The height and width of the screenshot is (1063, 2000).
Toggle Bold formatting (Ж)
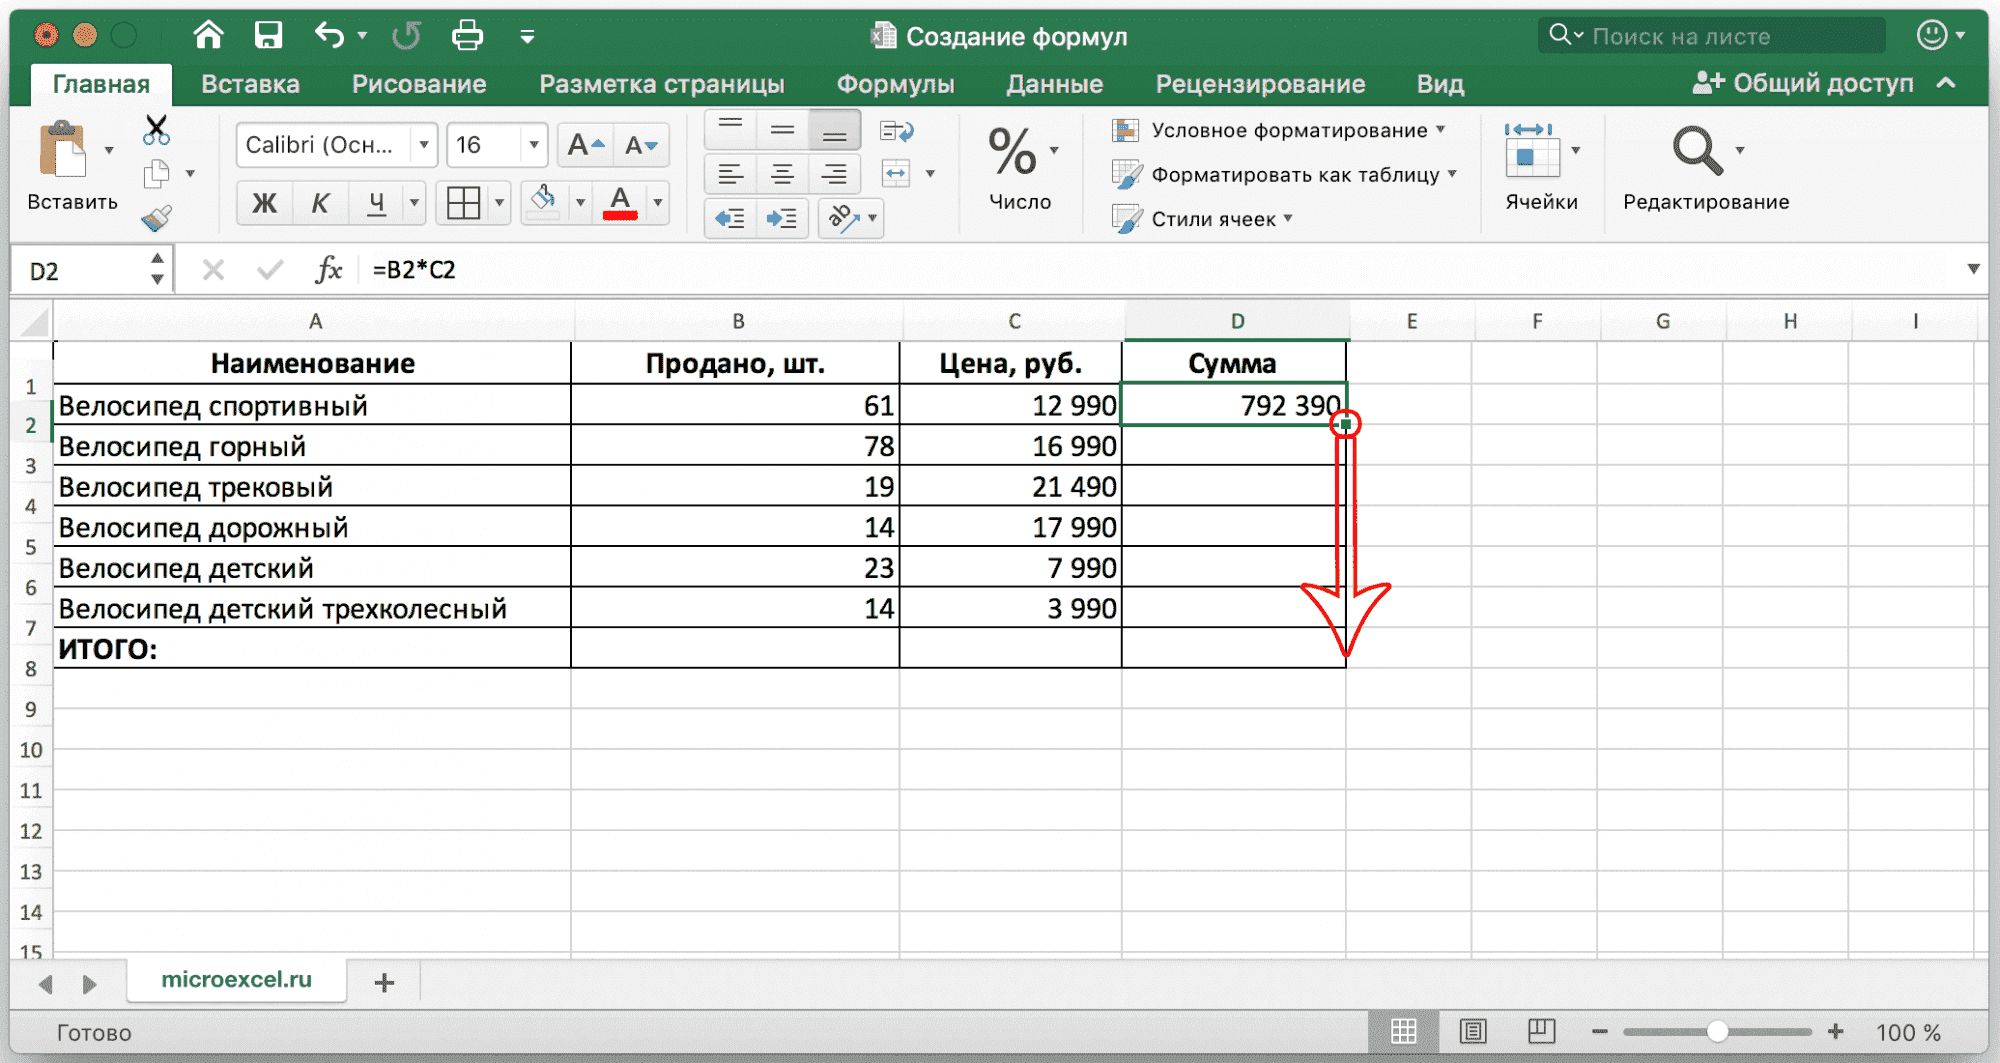click(x=264, y=203)
